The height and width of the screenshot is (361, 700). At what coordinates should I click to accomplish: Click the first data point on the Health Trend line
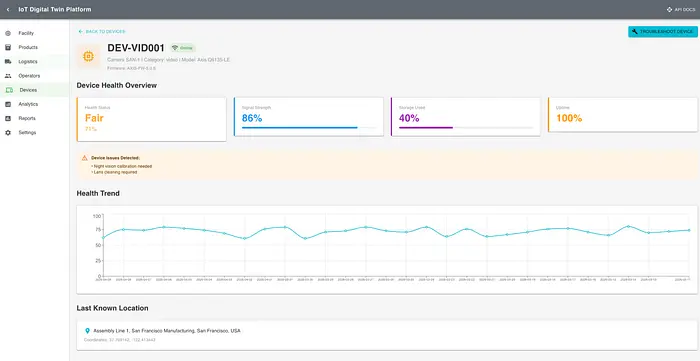104,237
